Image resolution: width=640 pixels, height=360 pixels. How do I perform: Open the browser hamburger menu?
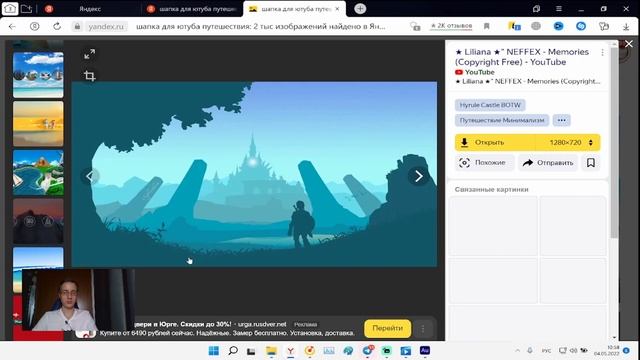point(559,9)
